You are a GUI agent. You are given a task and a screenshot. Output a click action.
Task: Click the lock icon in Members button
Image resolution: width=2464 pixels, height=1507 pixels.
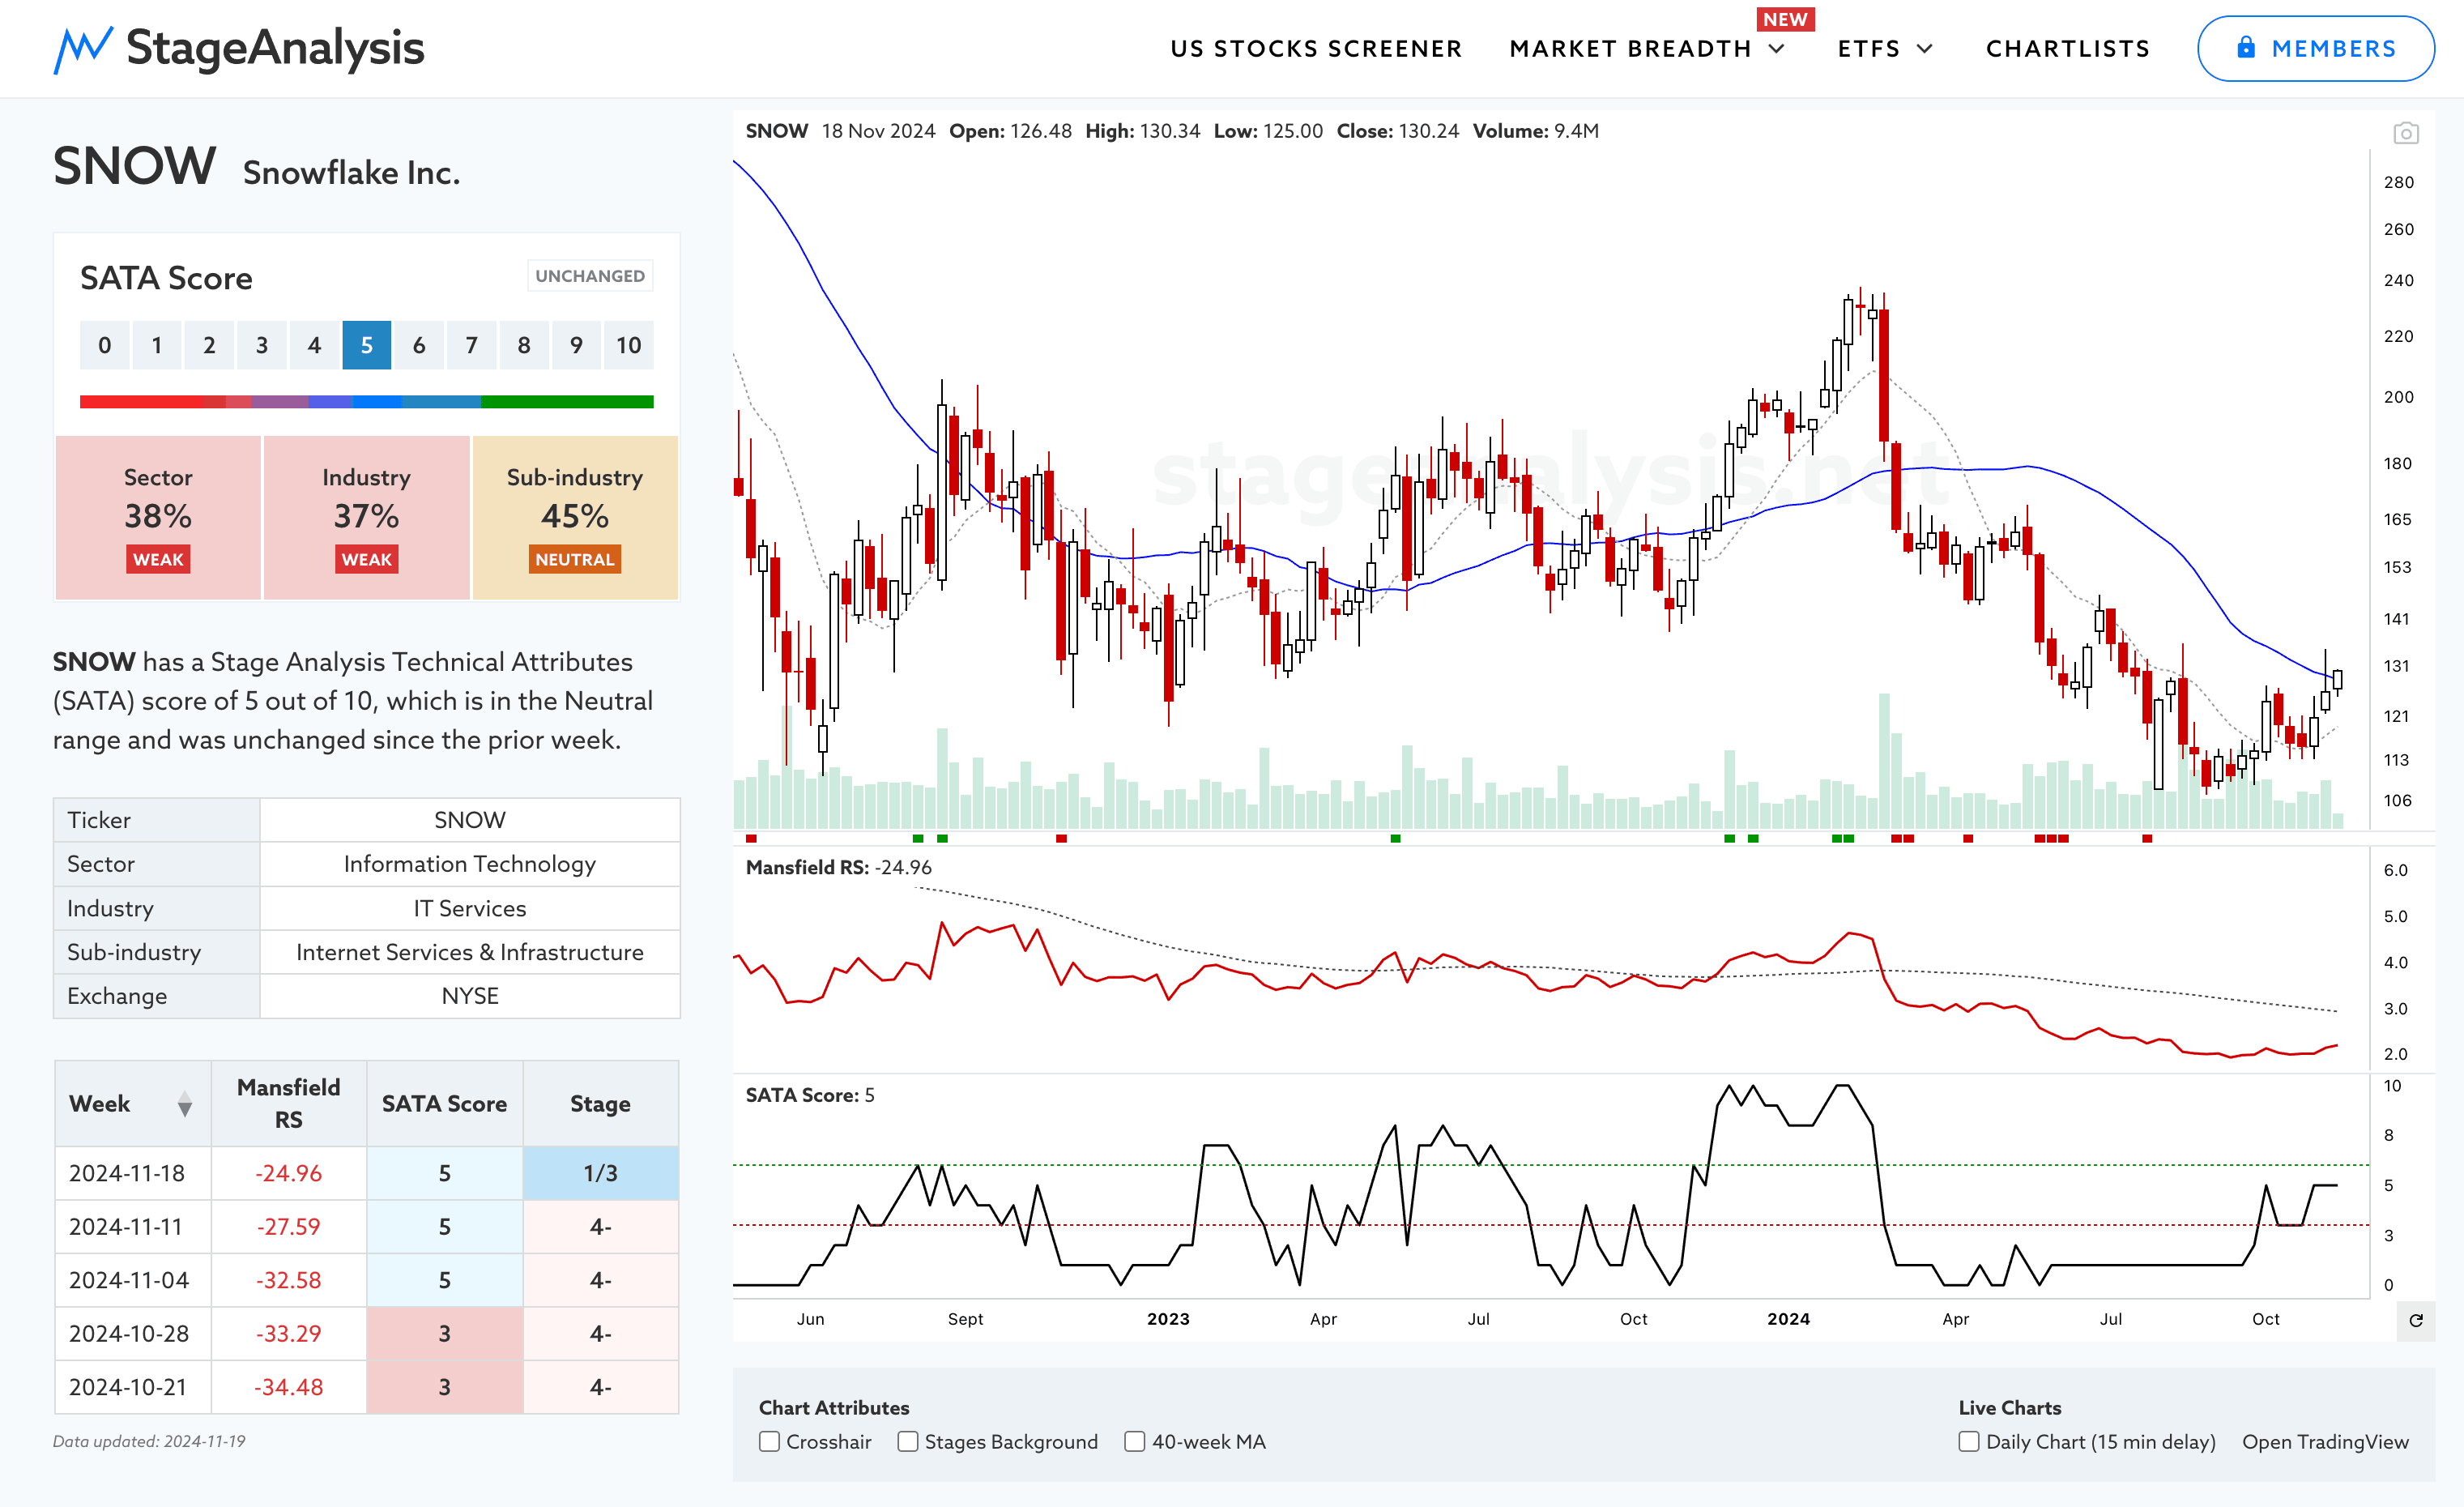coord(2245,47)
